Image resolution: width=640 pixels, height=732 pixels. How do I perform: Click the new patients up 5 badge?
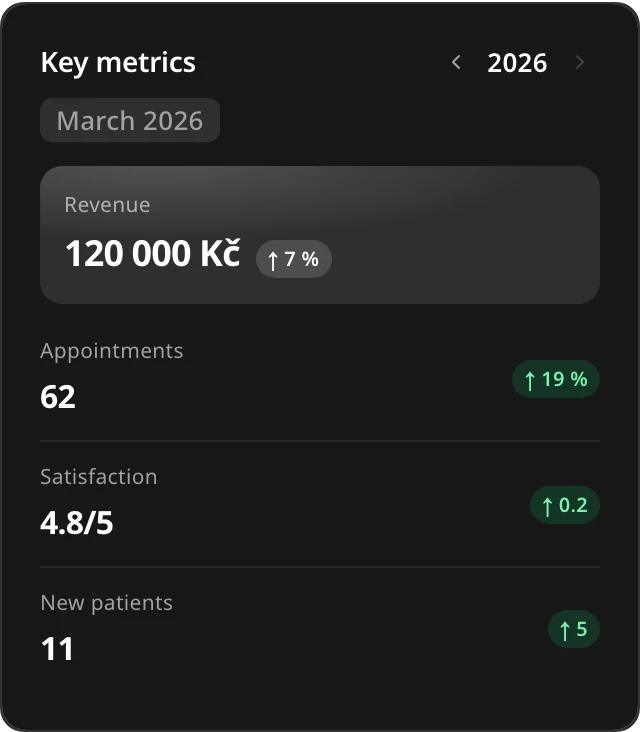[574, 629]
